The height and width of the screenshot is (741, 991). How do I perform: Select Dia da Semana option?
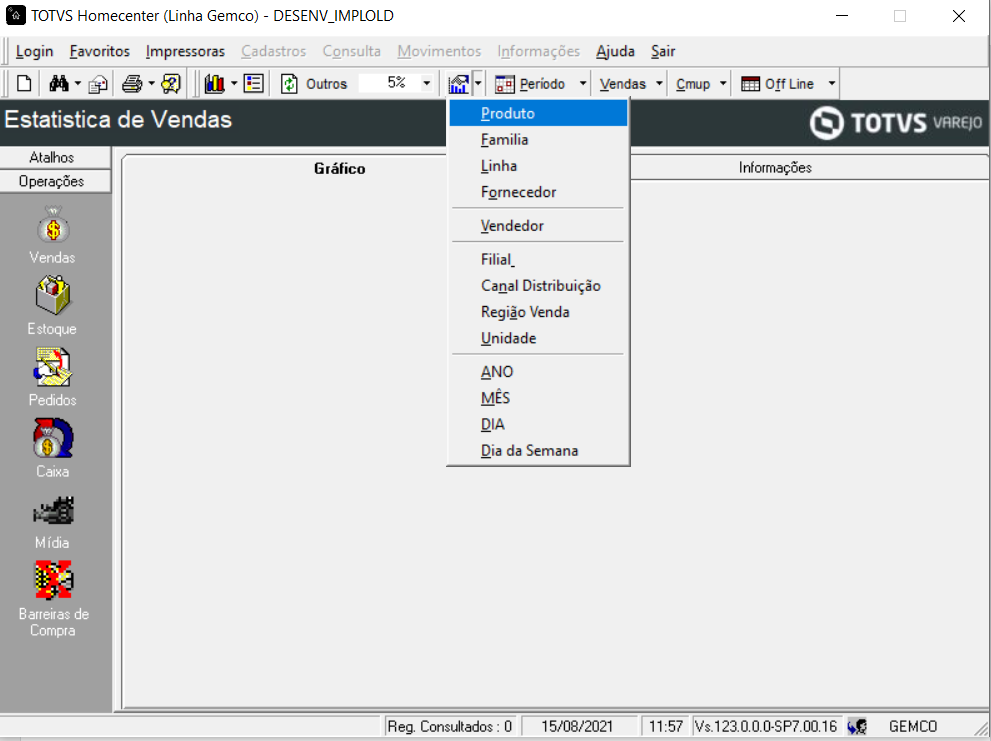[538, 451]
